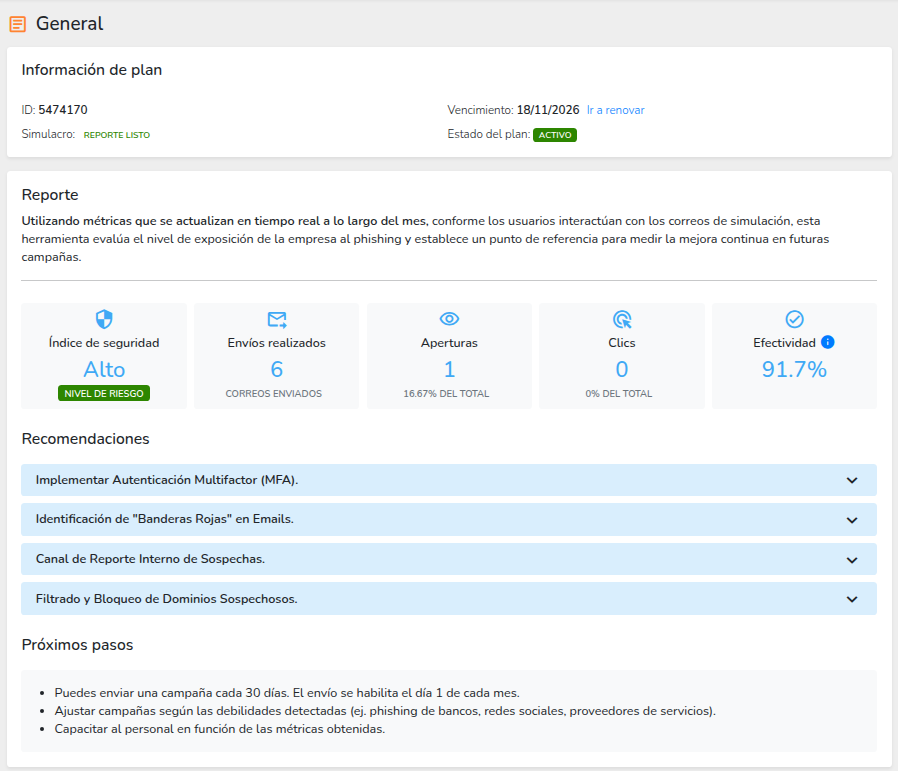Expand the Autenticación Multifactor chevron
898x771 pixels.
852,480
